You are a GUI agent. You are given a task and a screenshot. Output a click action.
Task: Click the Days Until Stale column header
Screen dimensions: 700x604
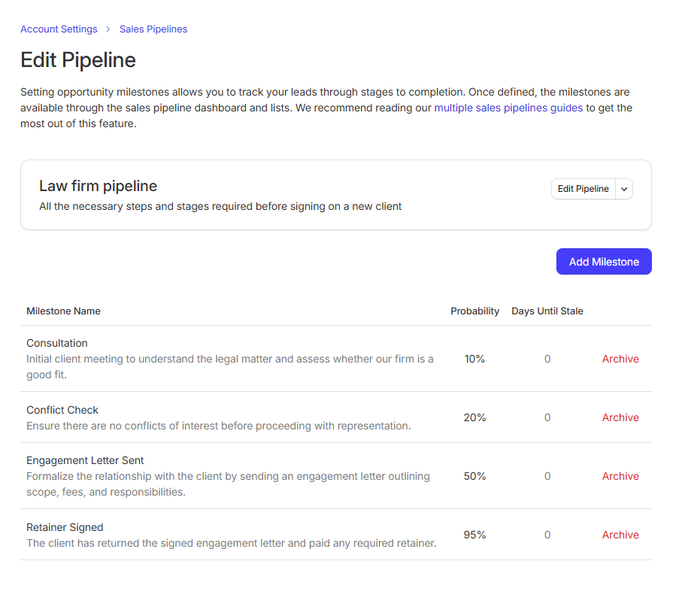[x=547, y=311]
